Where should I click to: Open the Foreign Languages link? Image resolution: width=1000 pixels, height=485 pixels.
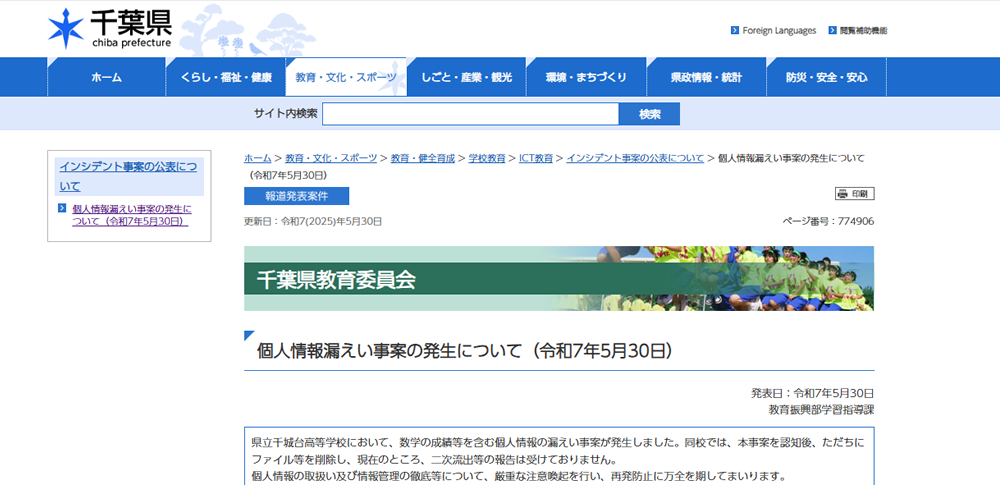point(779,31)
